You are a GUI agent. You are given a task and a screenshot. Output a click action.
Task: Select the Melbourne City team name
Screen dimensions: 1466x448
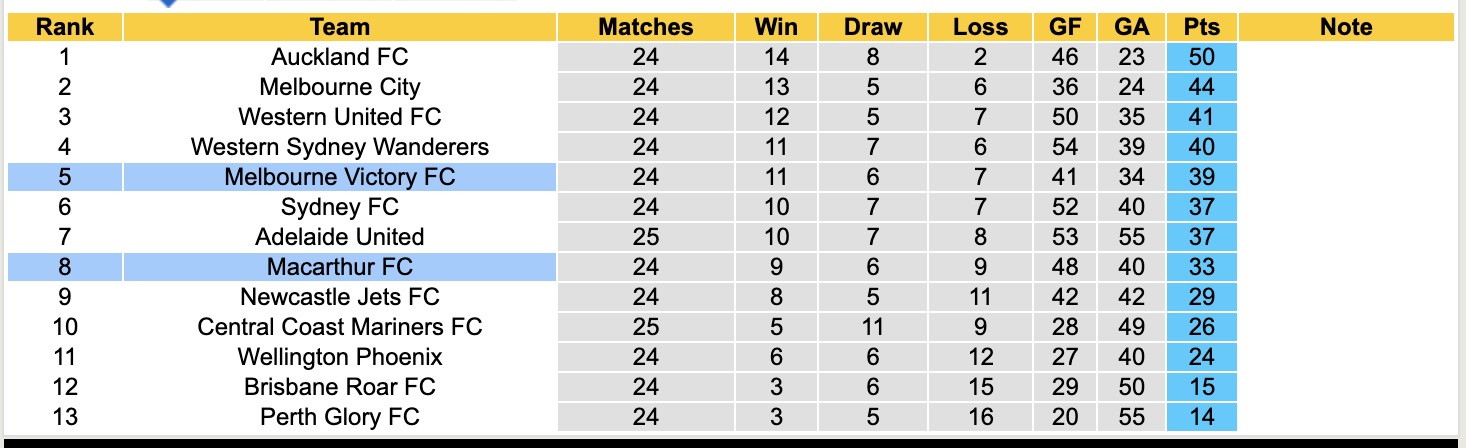[340, 87]
